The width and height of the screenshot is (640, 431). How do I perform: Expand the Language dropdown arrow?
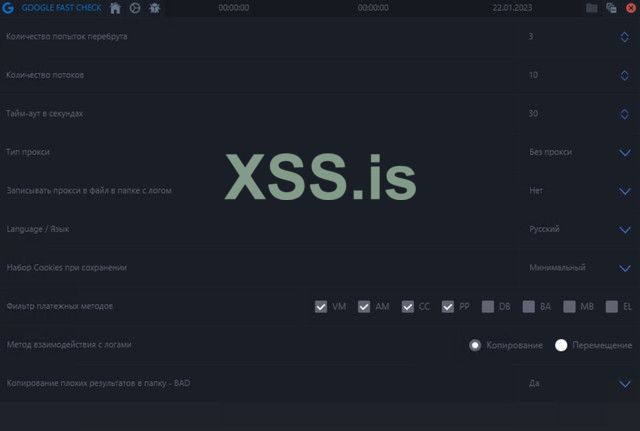[x=625, y=230]
